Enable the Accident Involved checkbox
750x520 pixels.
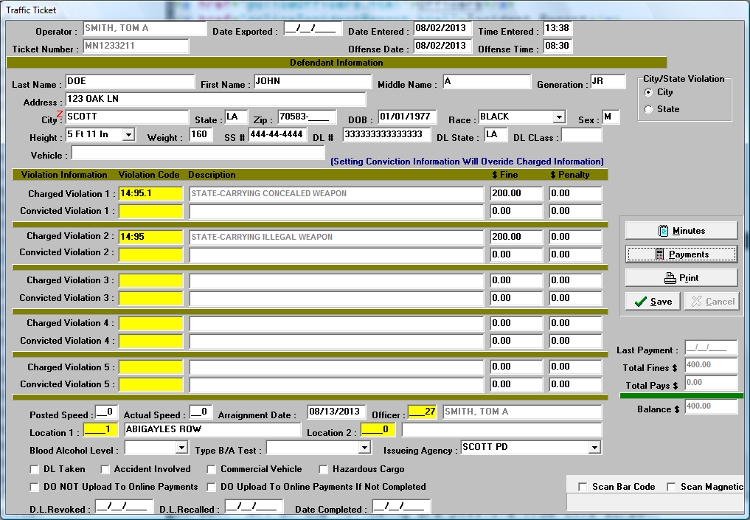coord(105,469)
